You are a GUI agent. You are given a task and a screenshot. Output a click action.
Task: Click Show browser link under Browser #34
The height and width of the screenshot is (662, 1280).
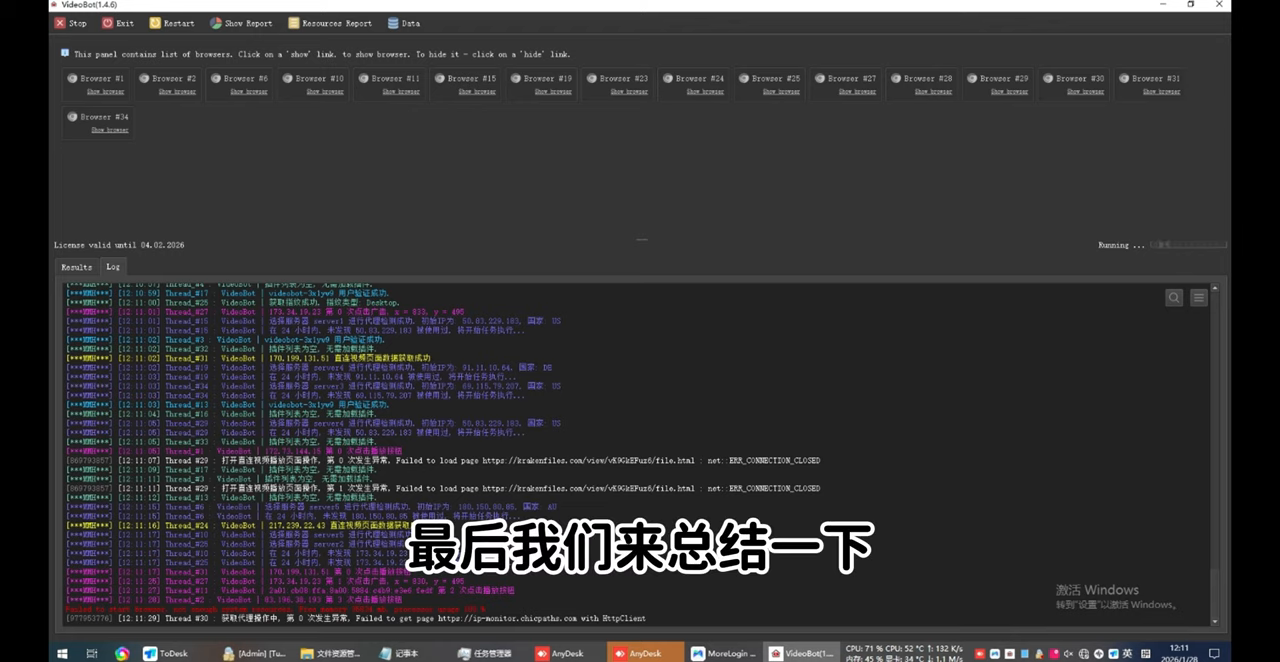click(109, 130)
